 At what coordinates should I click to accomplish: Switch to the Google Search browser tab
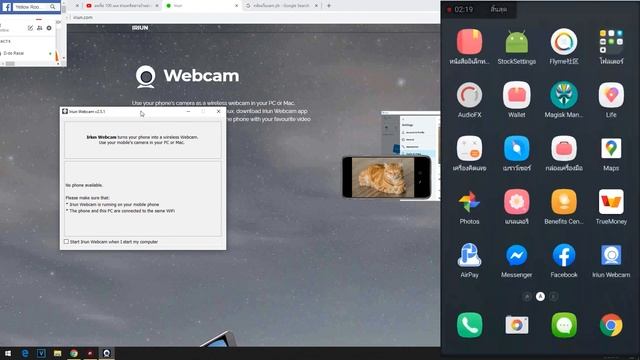(281, 6)
